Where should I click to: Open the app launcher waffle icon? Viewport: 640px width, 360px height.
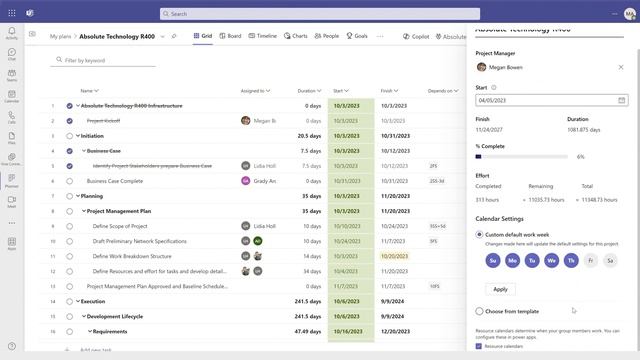coord(12,13)
